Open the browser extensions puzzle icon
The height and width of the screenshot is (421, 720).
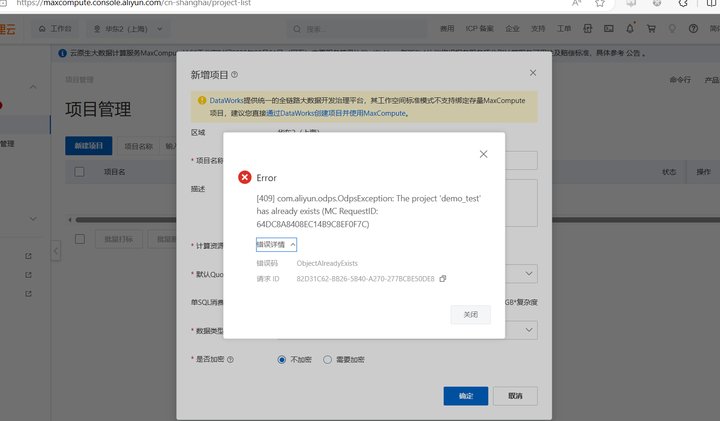tap(683, 3)
